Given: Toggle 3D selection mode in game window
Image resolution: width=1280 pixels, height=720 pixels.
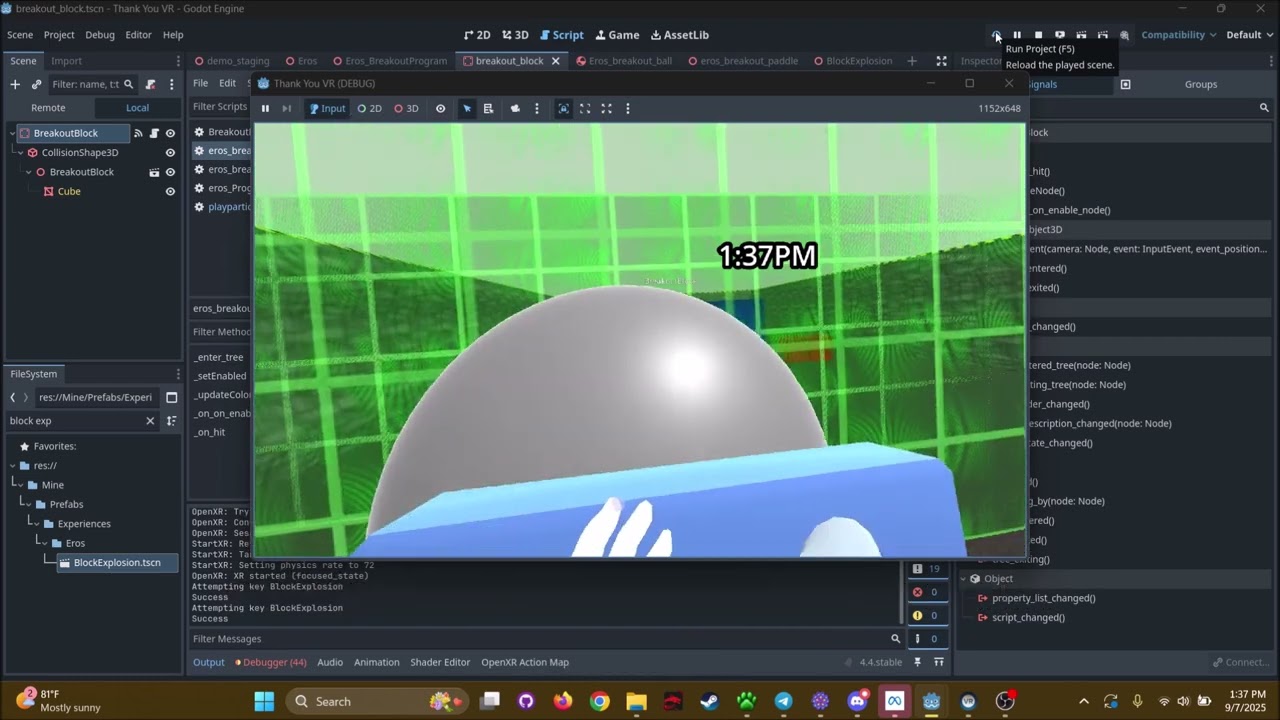Looking at the screenshot, I should pyautogui.click(x=406, y=109).
